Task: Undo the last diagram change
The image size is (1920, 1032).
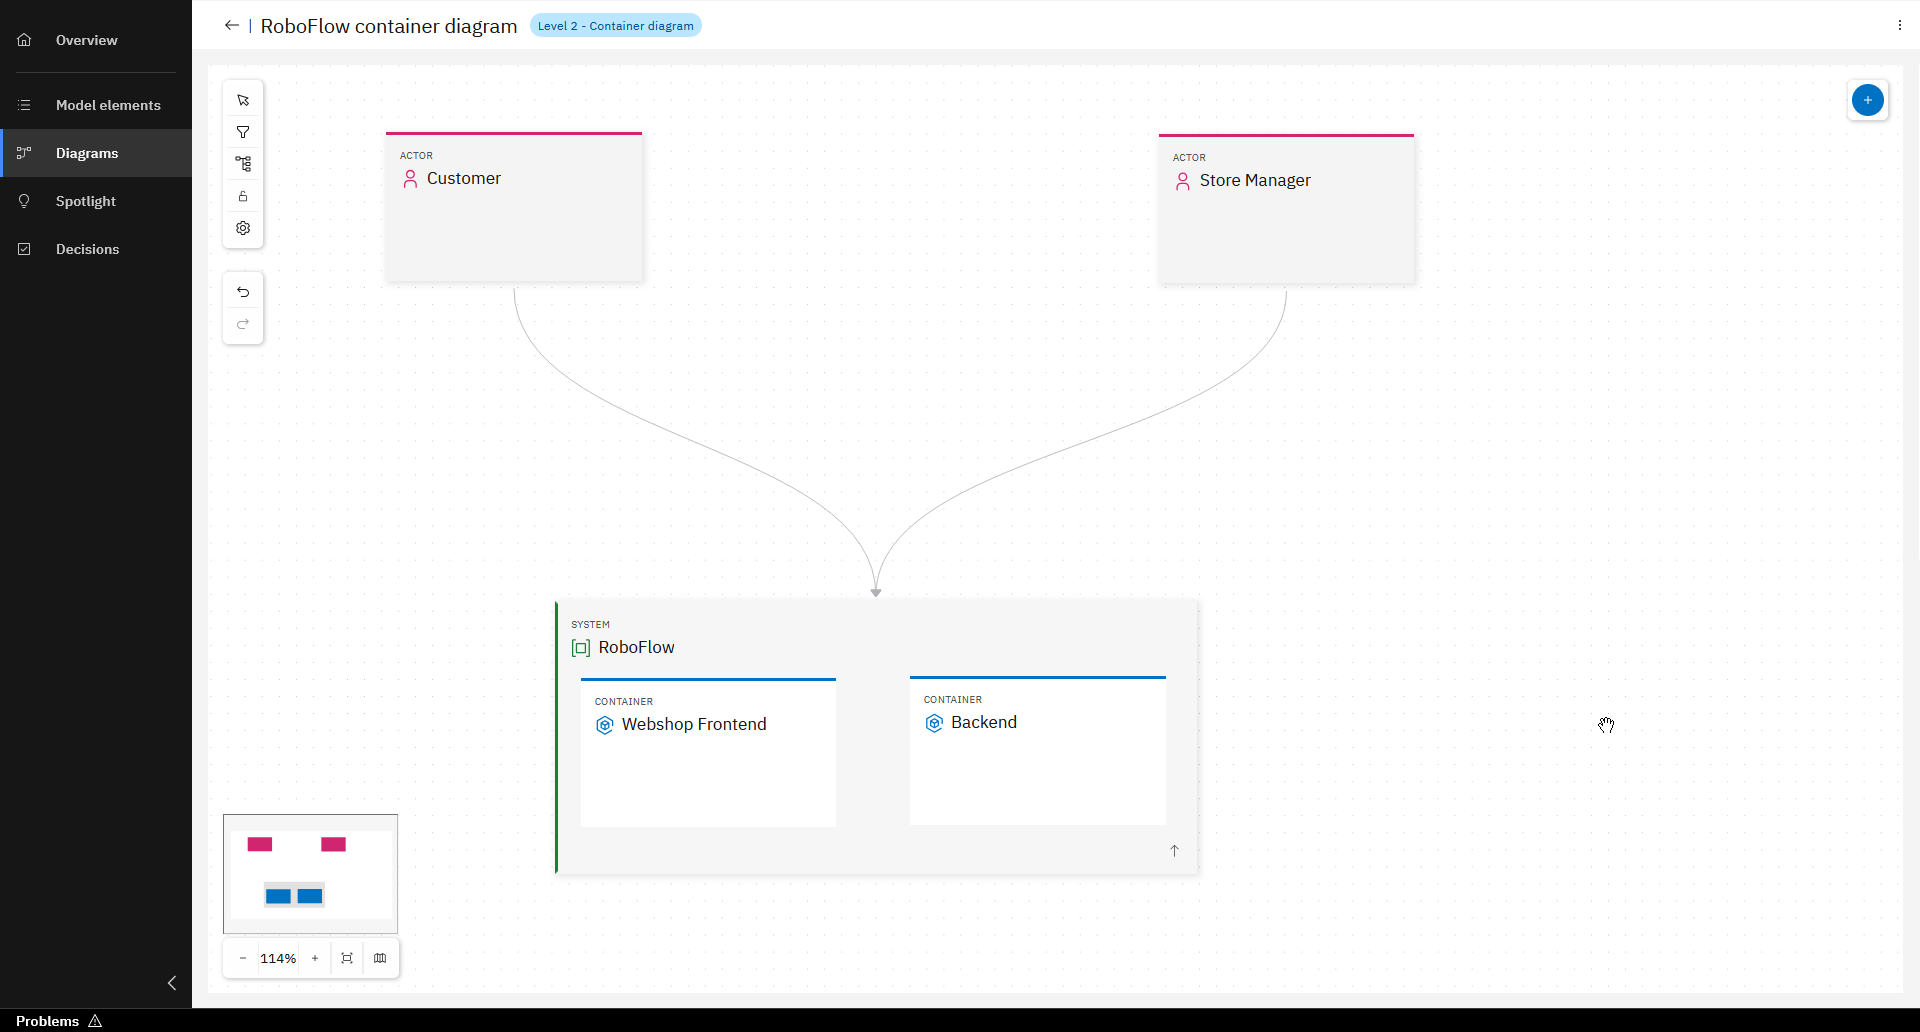Action: point(243,291)
